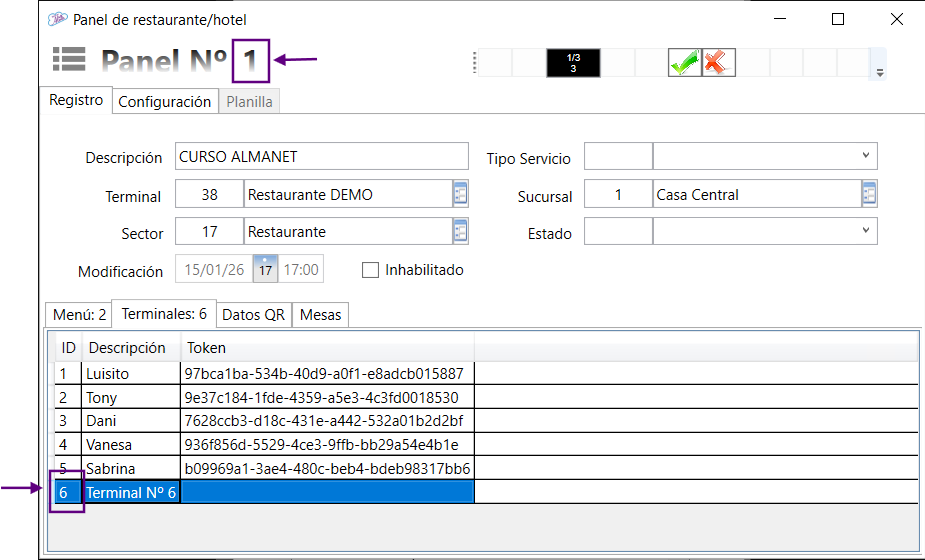Open the Terminal lookup list icon
The height and width of the screenshot is (560, 925).
click(460, 194)
